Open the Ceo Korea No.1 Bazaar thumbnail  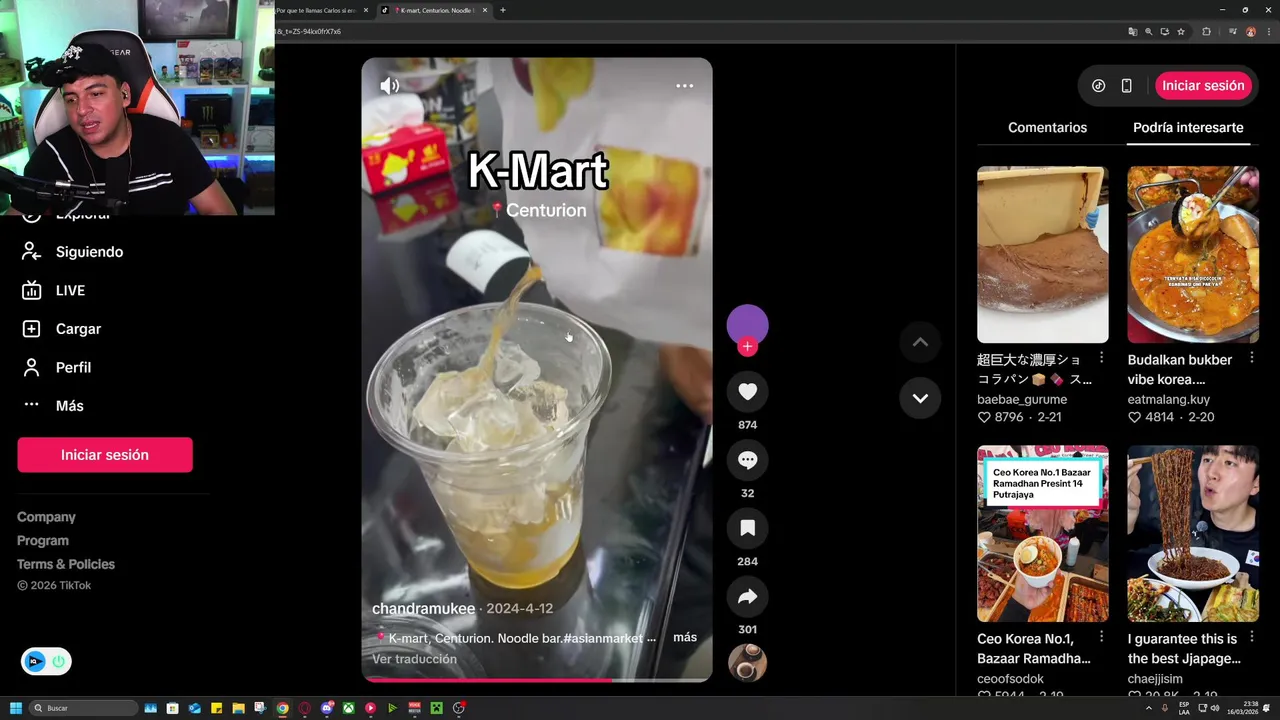point(1043,534)
